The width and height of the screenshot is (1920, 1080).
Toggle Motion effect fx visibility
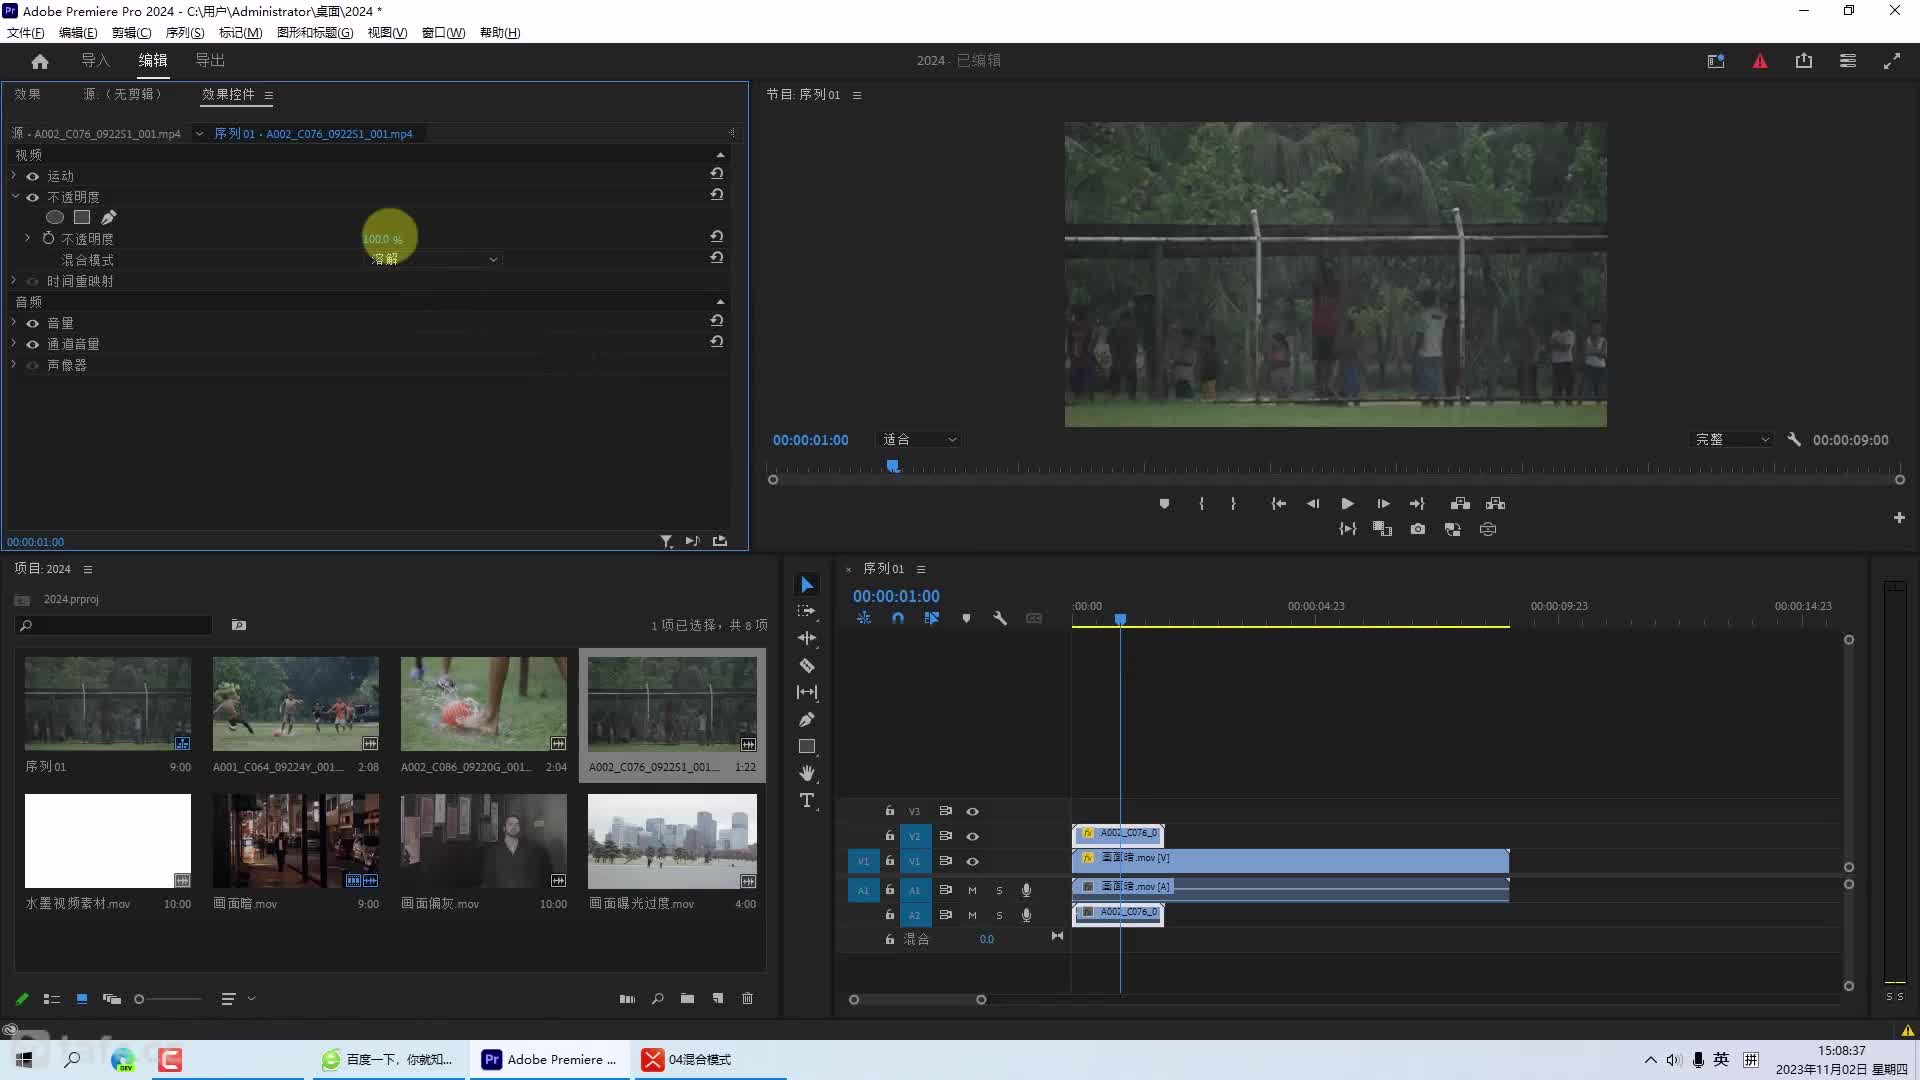[32, 176]
